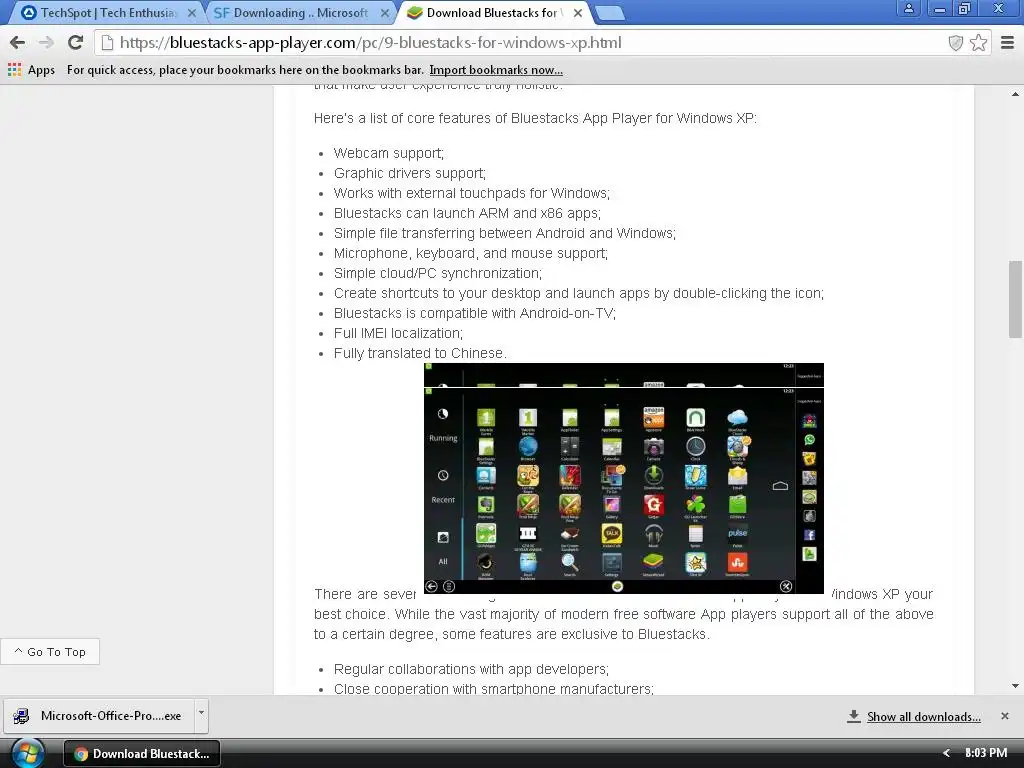1024x768 pixels.
Task: Click the Recent icon in Bluestacks screenshot
Action: (x=443, y=475)
